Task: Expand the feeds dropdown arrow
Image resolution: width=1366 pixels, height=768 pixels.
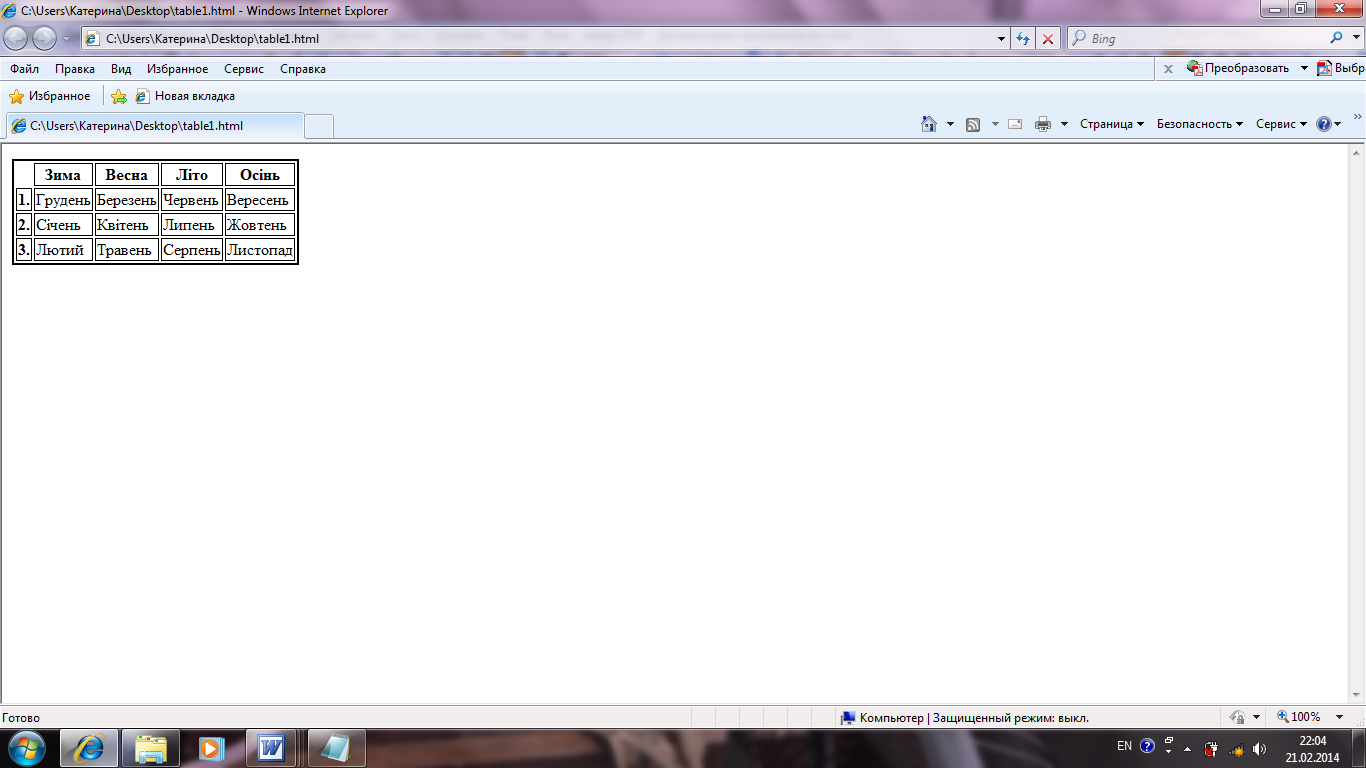Action: tap(995, 124)
